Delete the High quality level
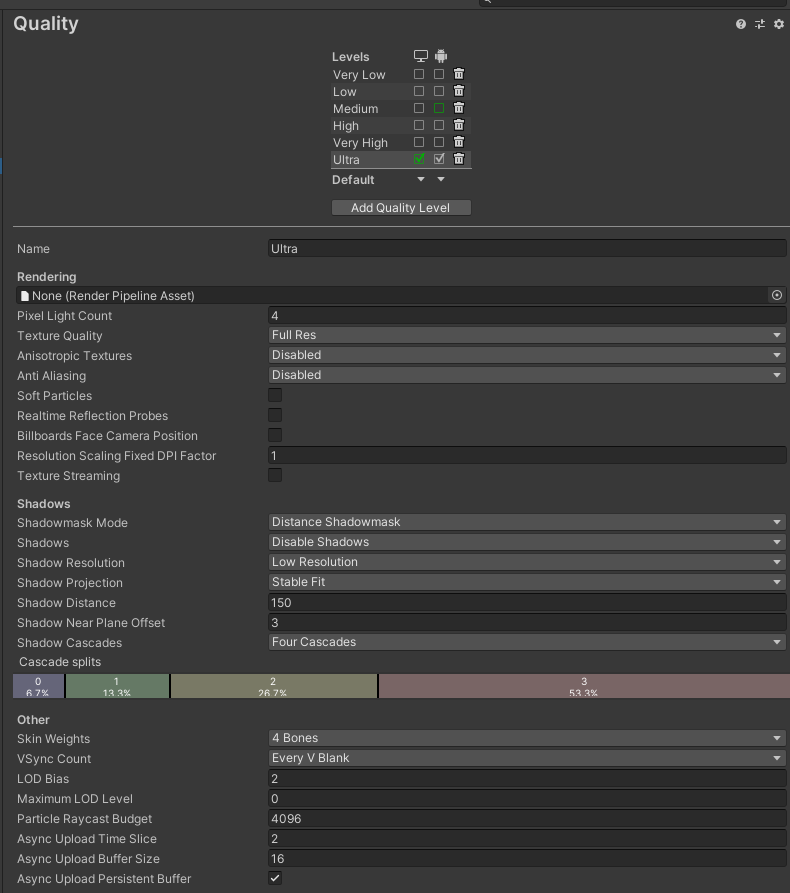Screen dimensions: 790x893 (x=459, y=125)
